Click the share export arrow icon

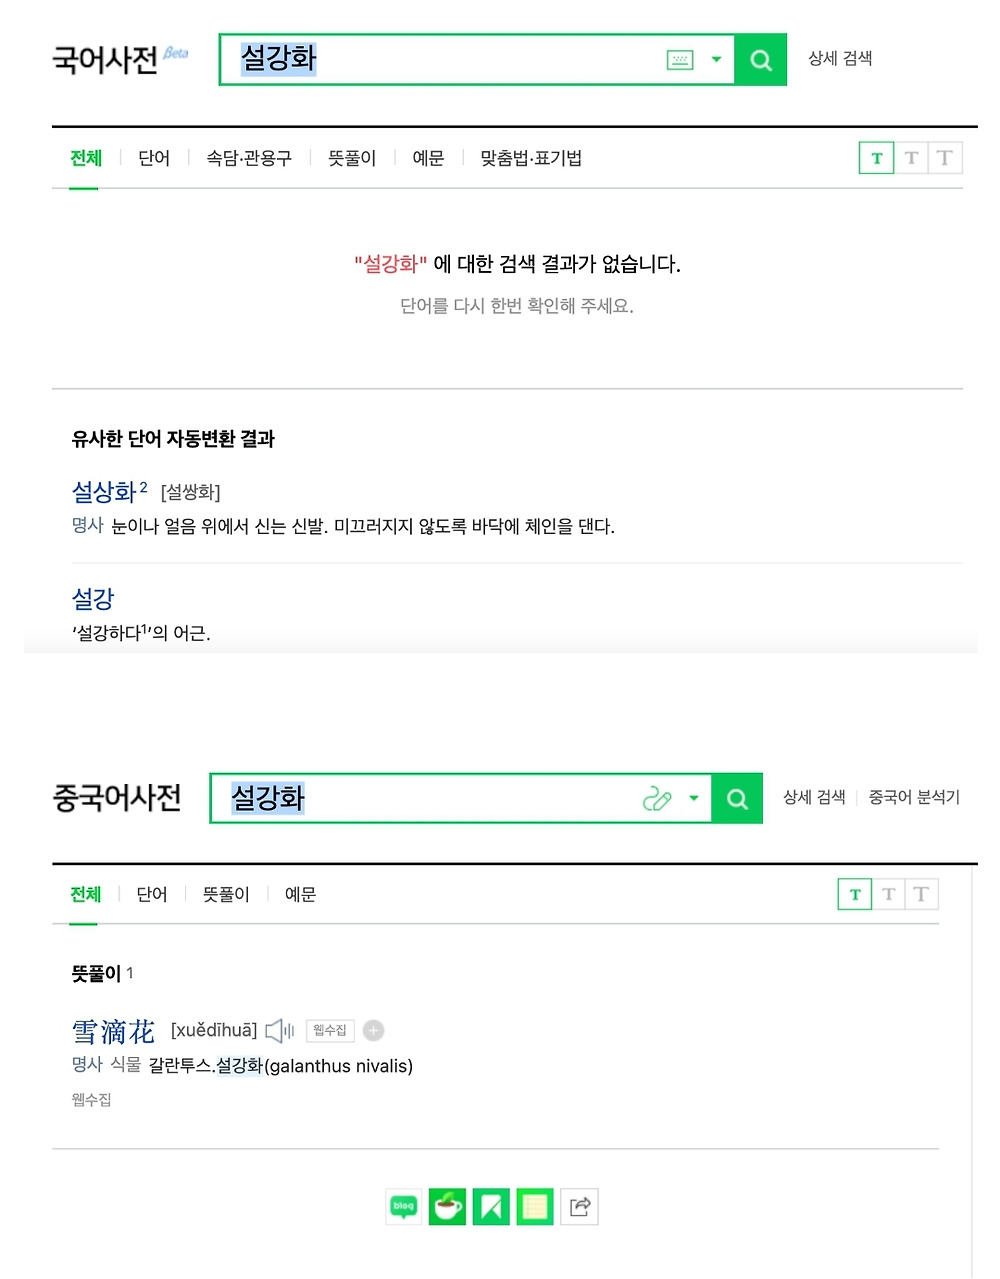(579, 1207)
